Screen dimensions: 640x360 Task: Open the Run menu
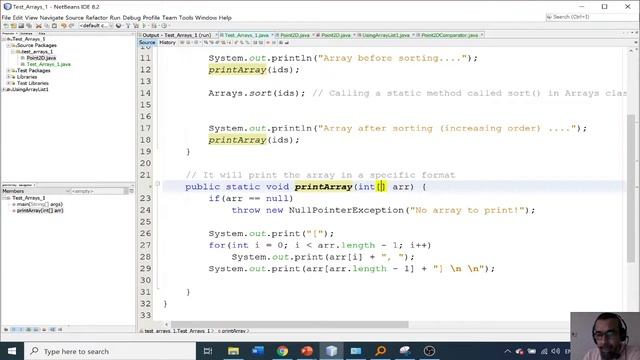click(115, 18)
